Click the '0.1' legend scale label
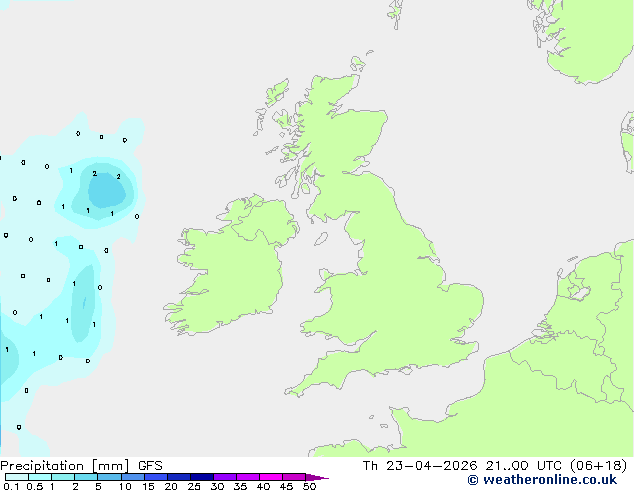The width and height of the screenshot is (634, 490). pyautogui.click(x=11, y=486)
